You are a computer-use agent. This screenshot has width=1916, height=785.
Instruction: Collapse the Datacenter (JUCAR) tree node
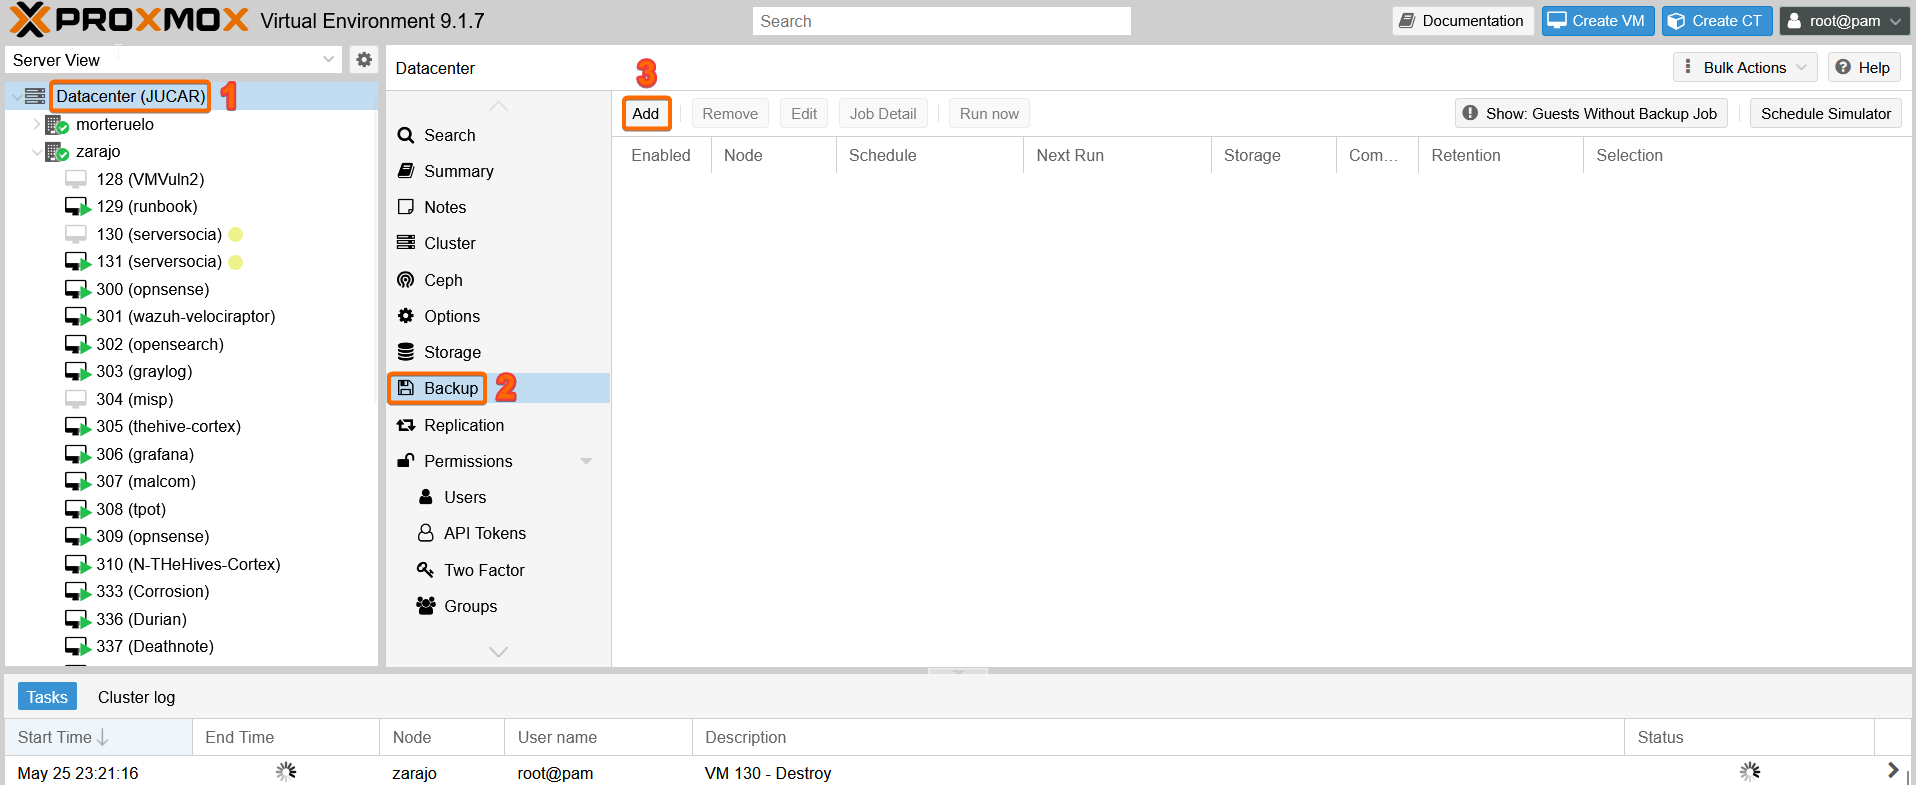16,97
